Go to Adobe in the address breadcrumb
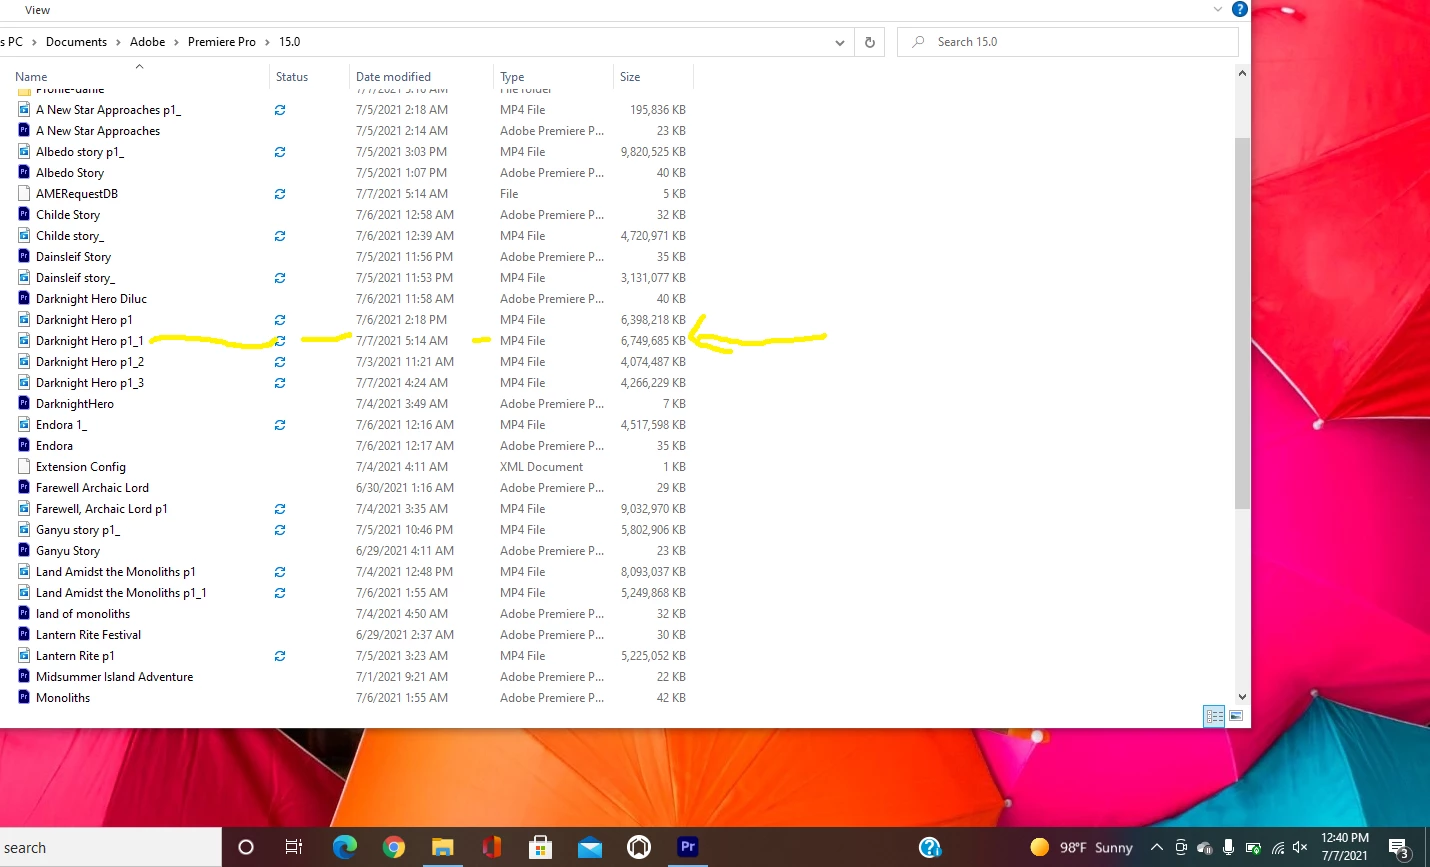This screenshot has width=1430, height=867. (x=147, y=42)
